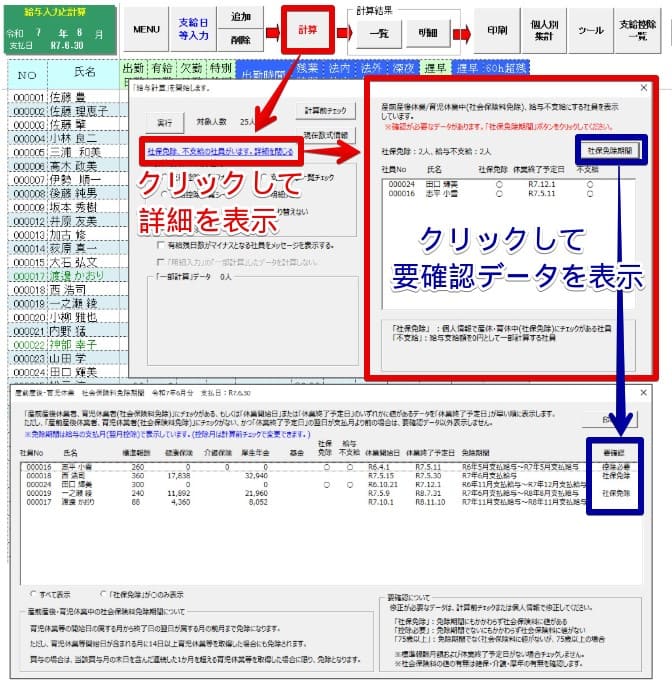Viewport: 672px width, 684px height.
Task: Click the 欠勤 column header
Action: 191,68
